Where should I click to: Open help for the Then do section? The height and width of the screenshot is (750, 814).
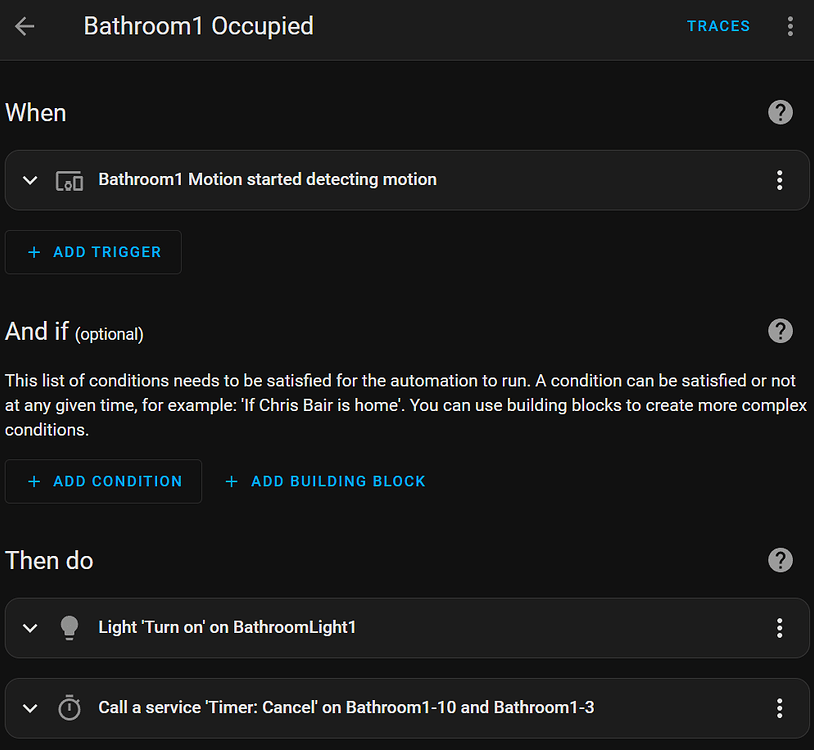pyautogui.click(x=780, y=560)
